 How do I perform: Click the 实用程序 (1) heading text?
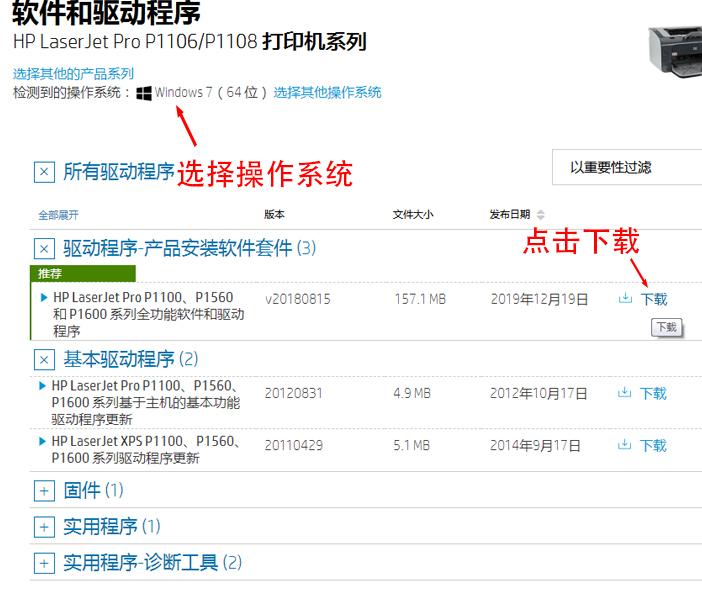(111, 527)
